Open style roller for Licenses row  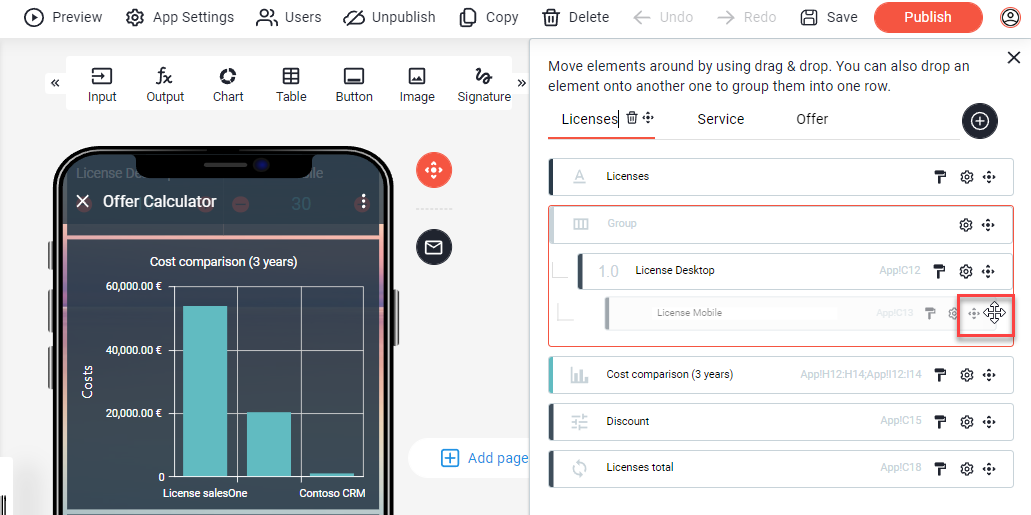(x=941, y=176)
